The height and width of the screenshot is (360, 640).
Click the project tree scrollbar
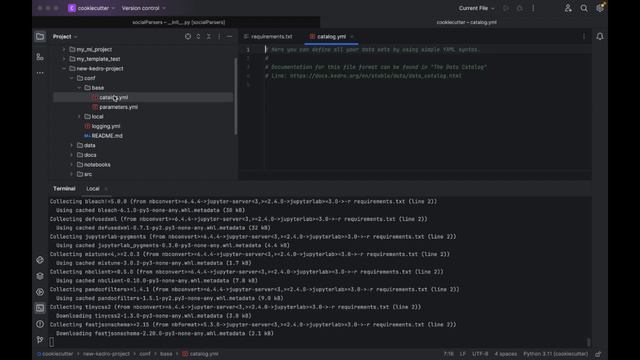pyautogui.click(x=236, y=96)
